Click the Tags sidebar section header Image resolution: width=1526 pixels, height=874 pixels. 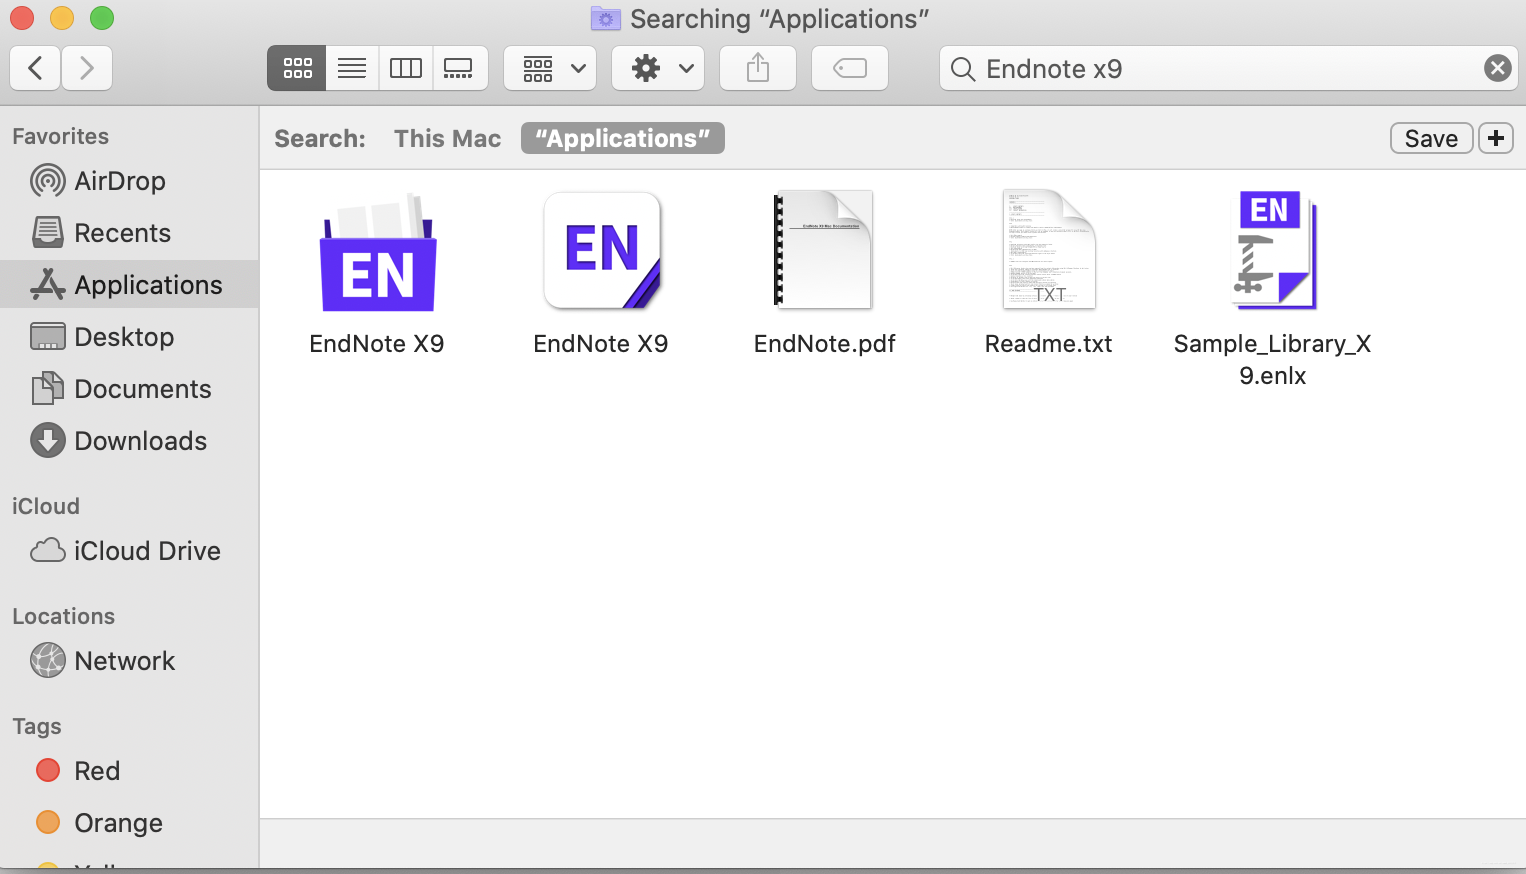point(37,727)
